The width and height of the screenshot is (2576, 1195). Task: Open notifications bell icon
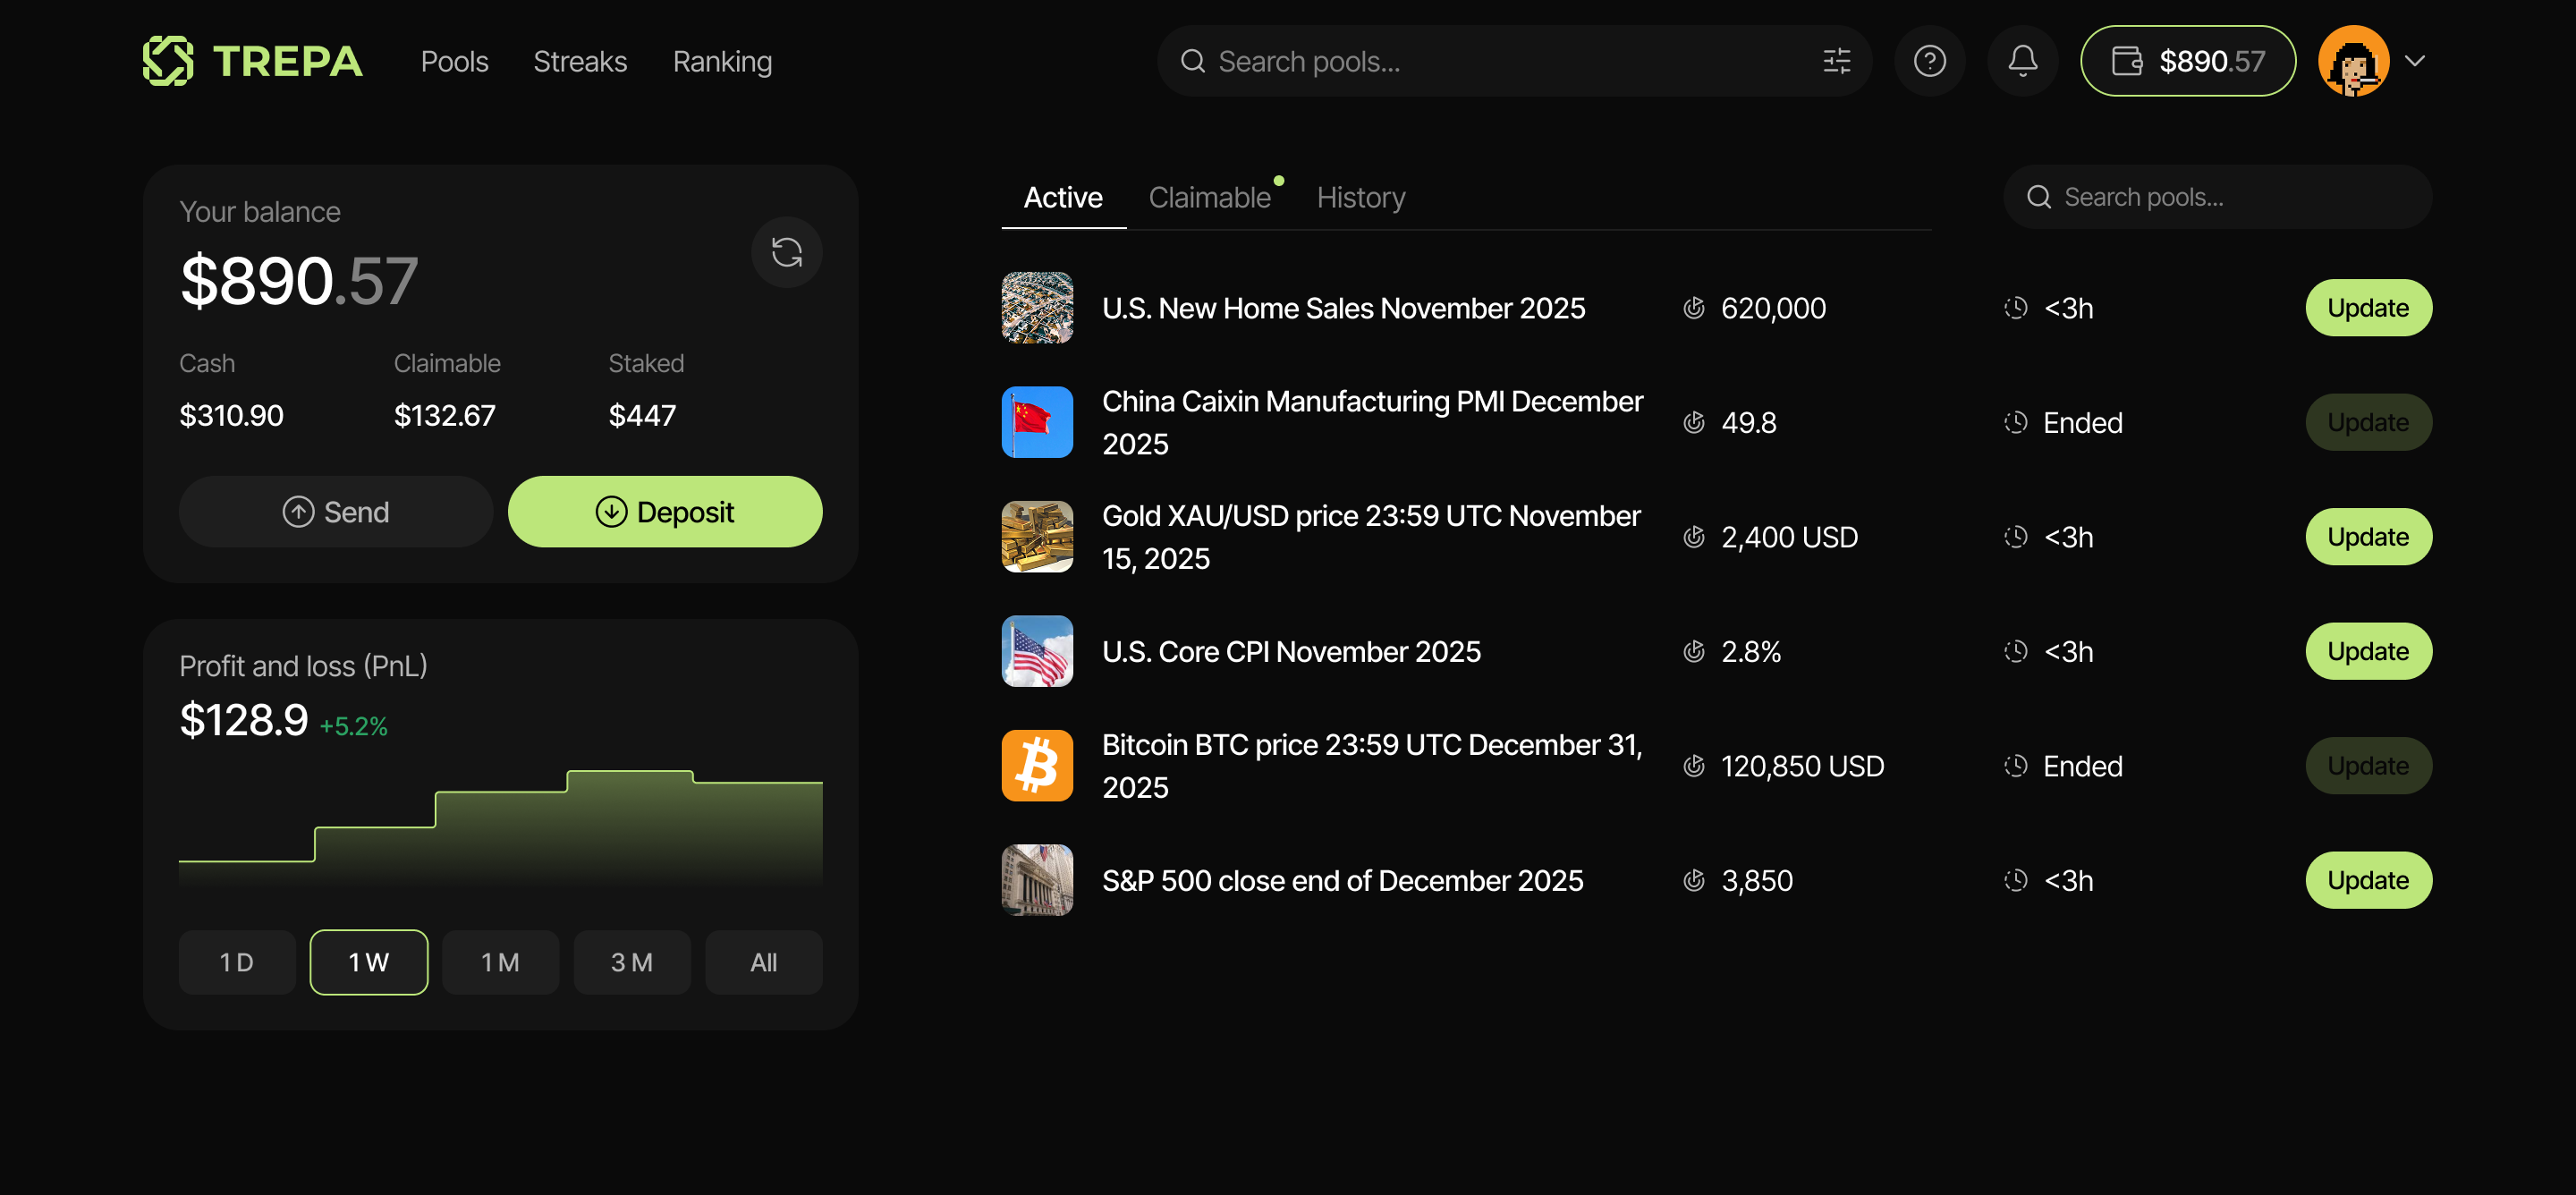2022,61
